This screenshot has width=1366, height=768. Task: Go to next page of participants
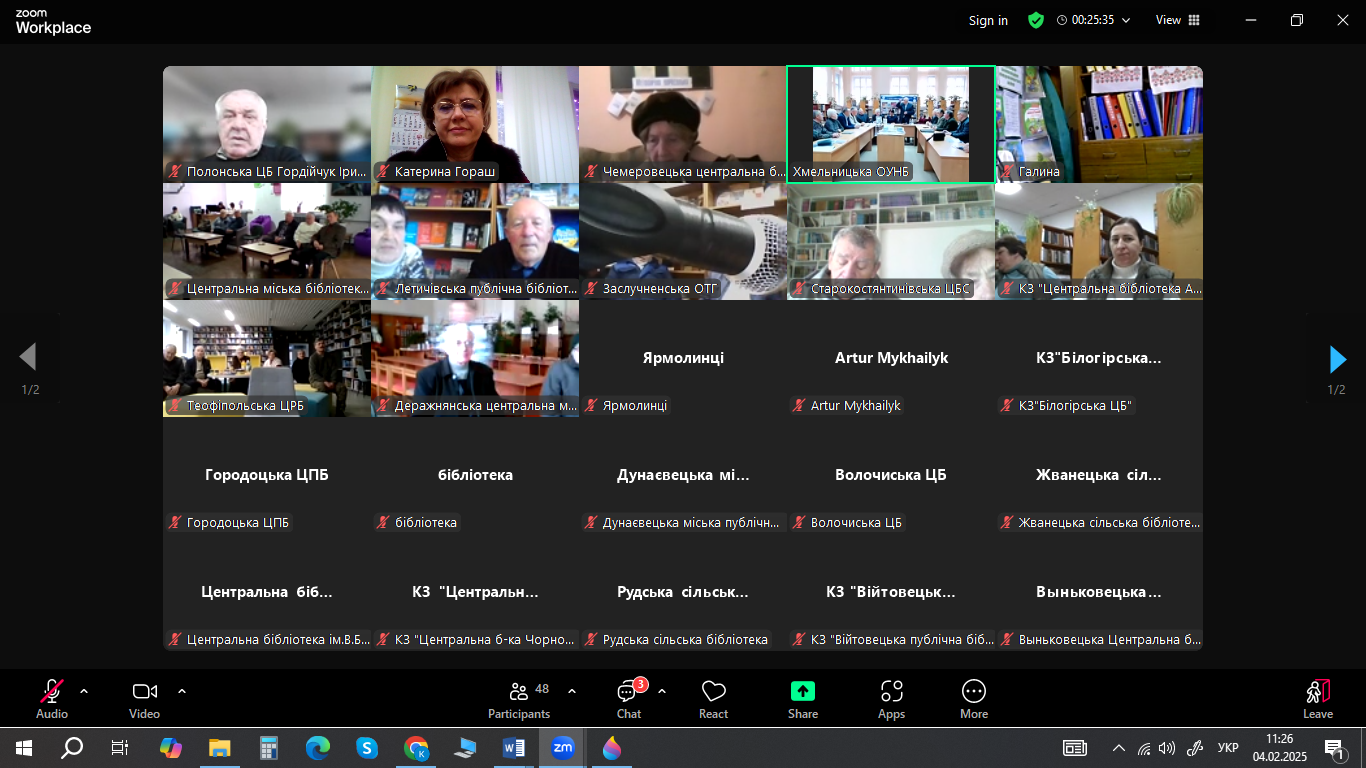pyautogui.click(x=1337, y=359)
